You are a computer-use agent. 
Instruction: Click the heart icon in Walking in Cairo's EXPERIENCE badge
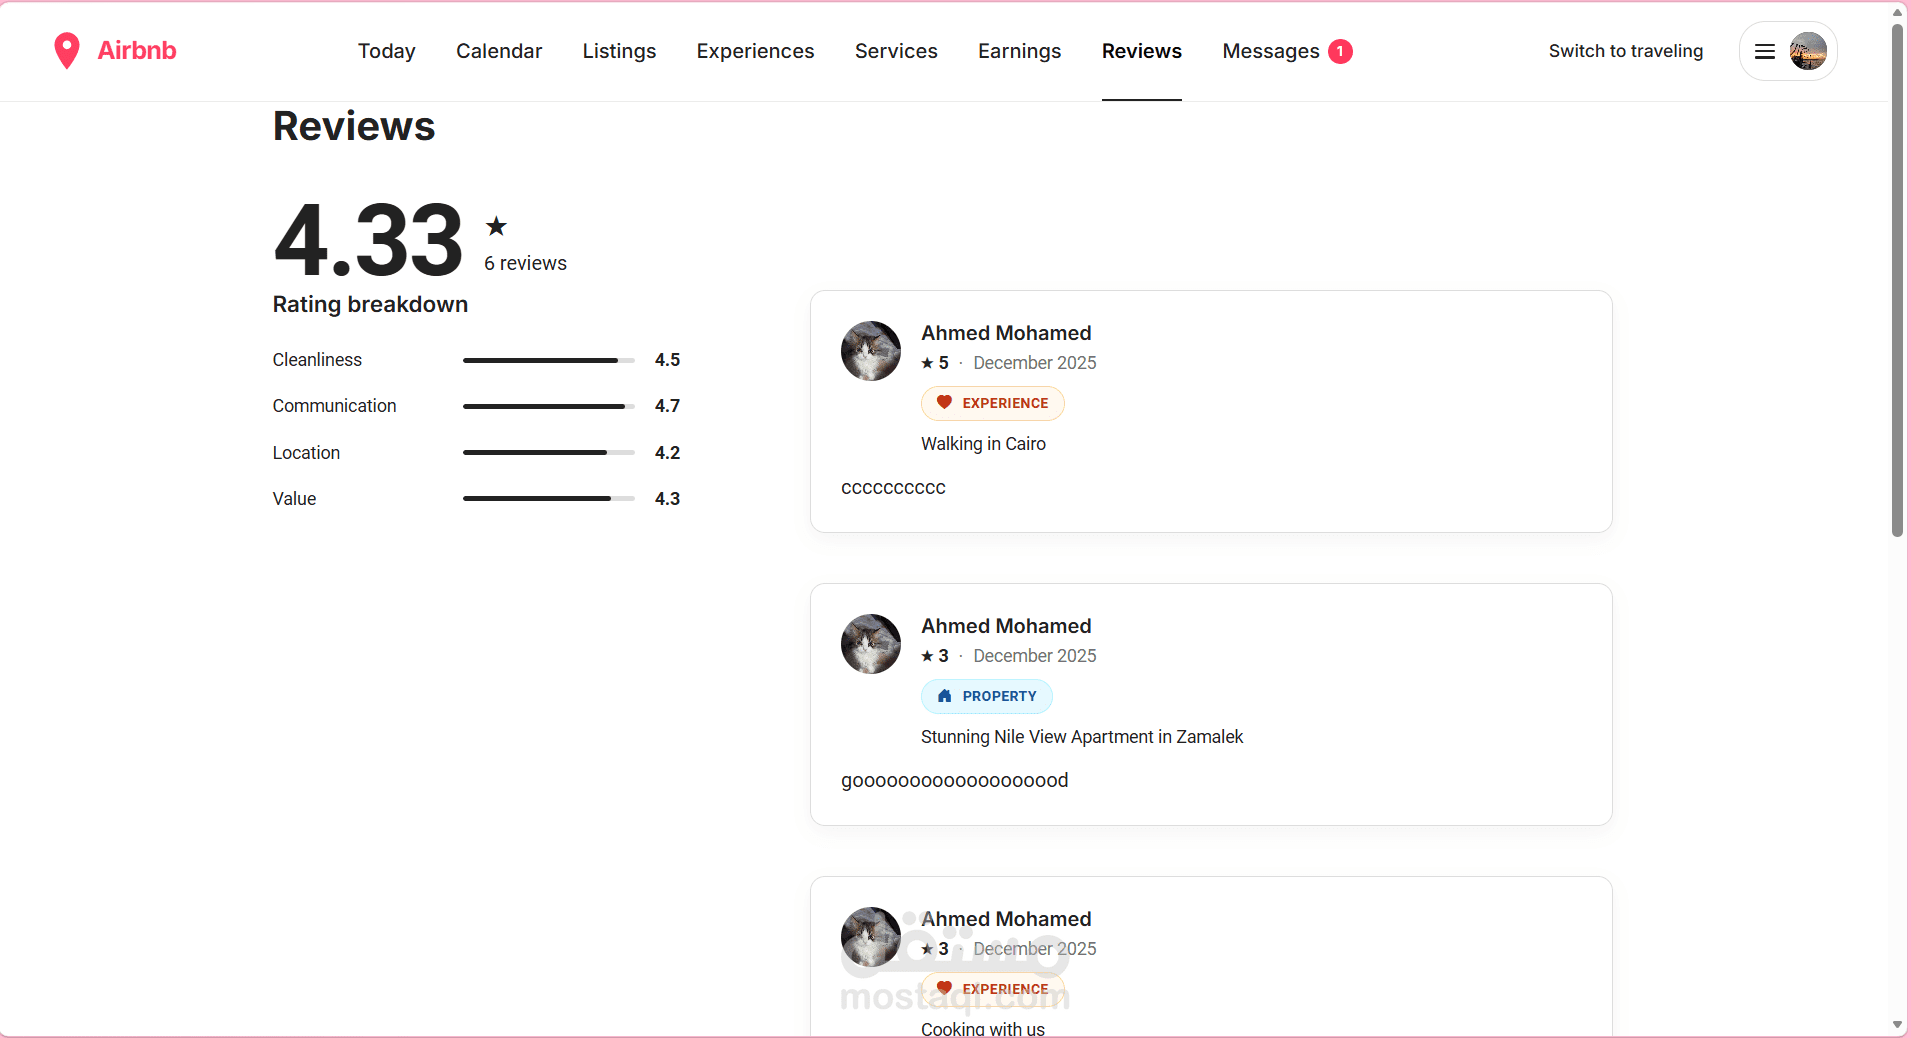coord(944,403)
